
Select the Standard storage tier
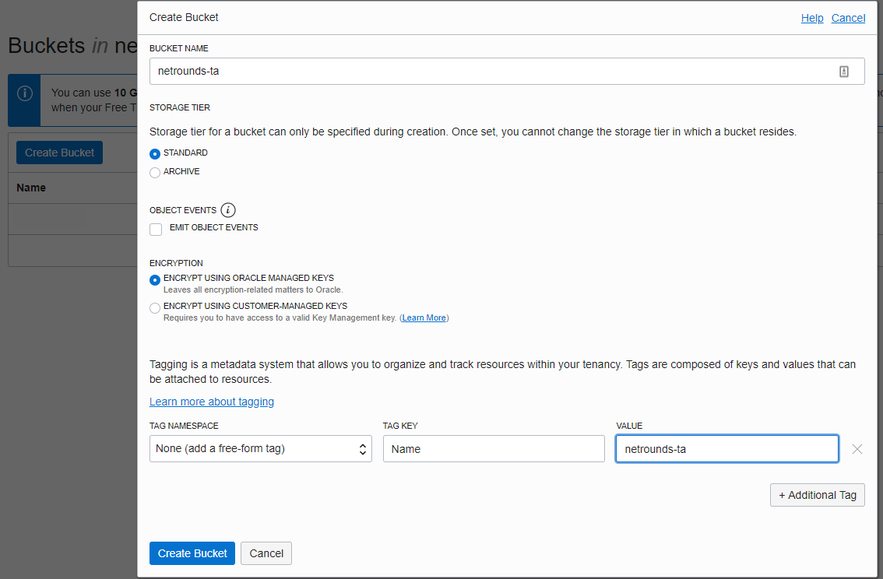tap(155, 153)
